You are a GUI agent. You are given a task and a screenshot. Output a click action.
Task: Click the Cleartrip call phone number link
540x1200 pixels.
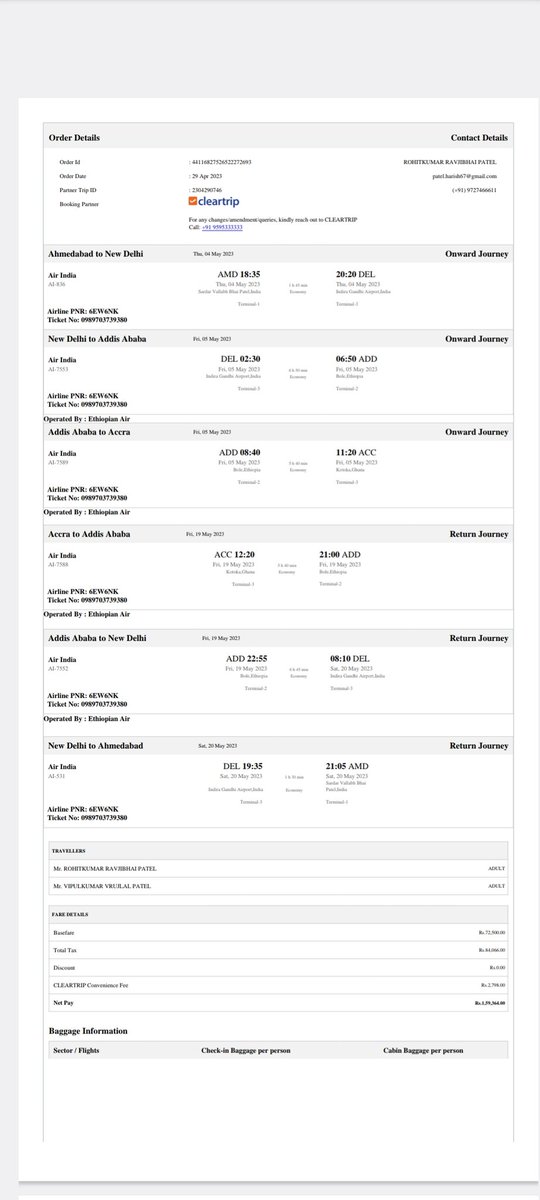coord(222,228)
